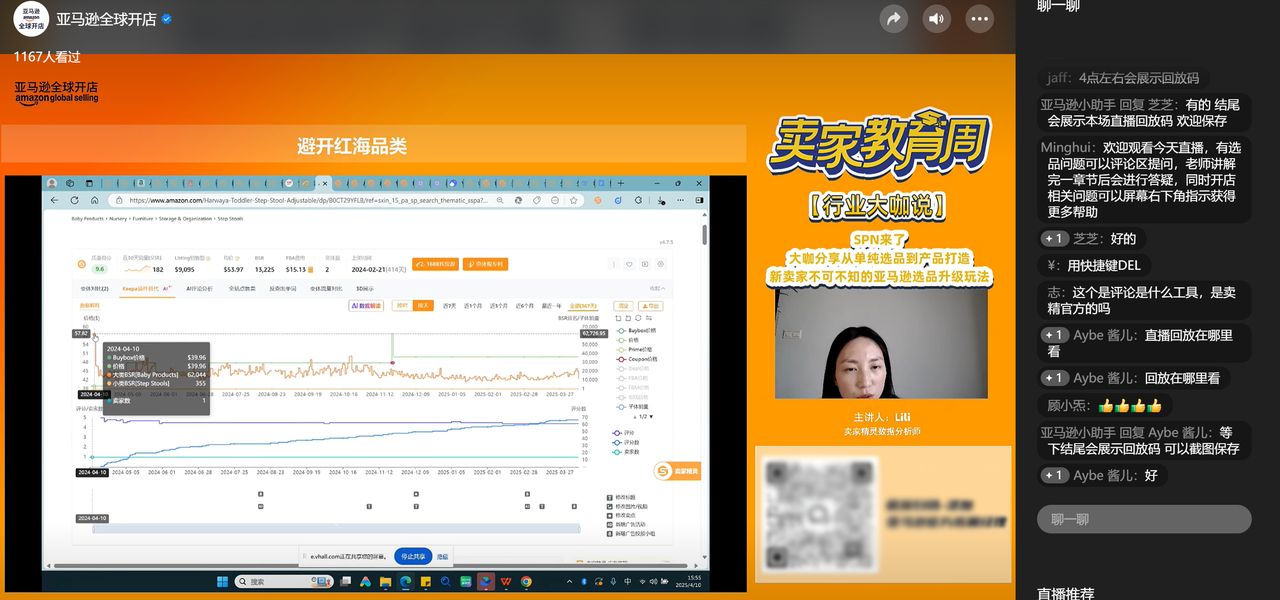Open the 全站点数据 tab
Viewport: 1280px width, 600px height.
tap(242, 288)
